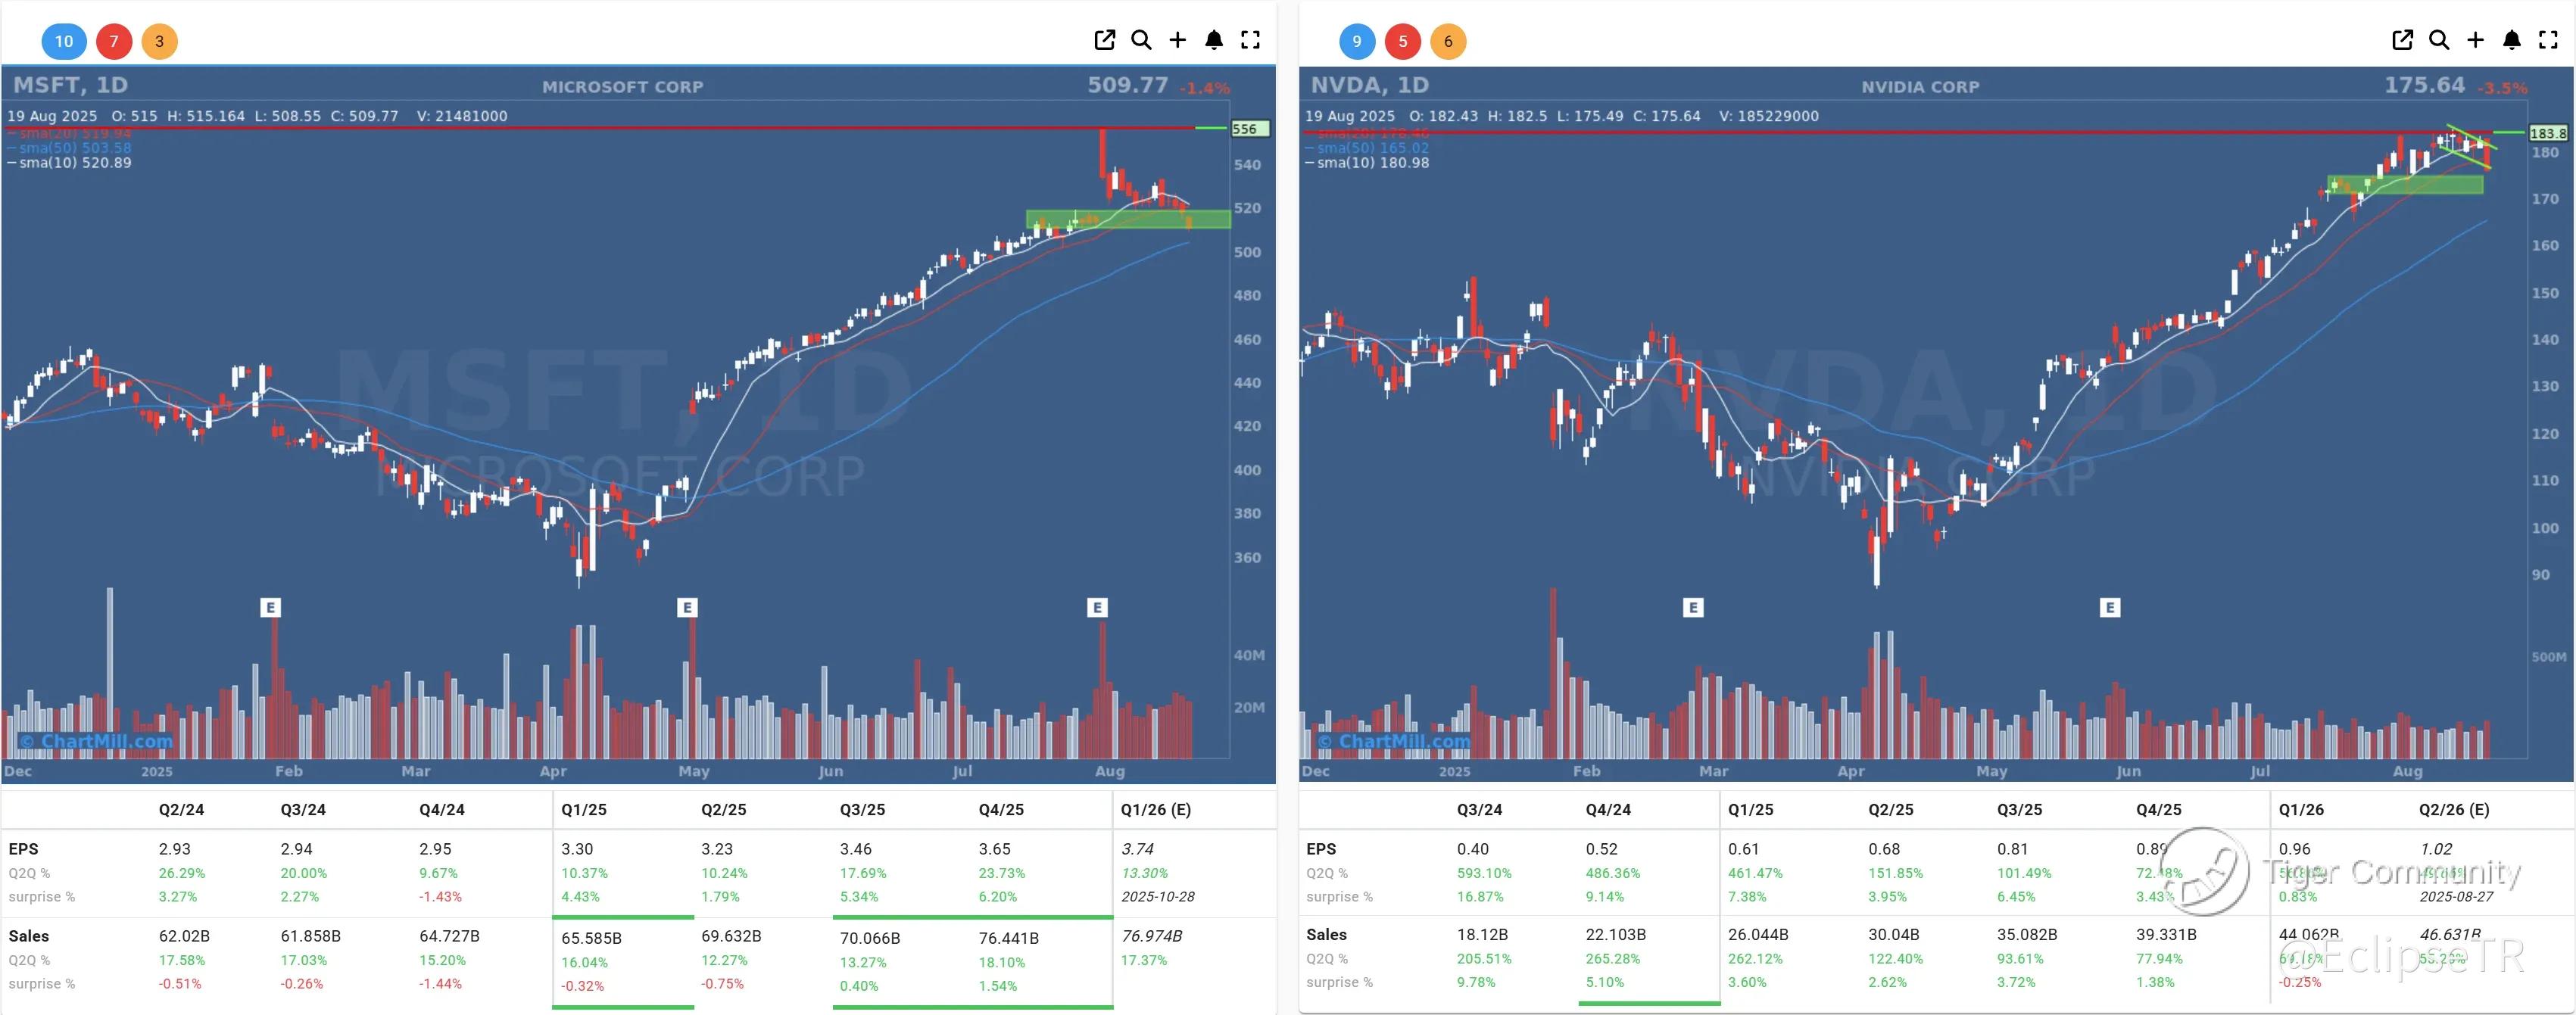
Task: Click the plus icon above NVDA chart
Action: point(2475,40)
